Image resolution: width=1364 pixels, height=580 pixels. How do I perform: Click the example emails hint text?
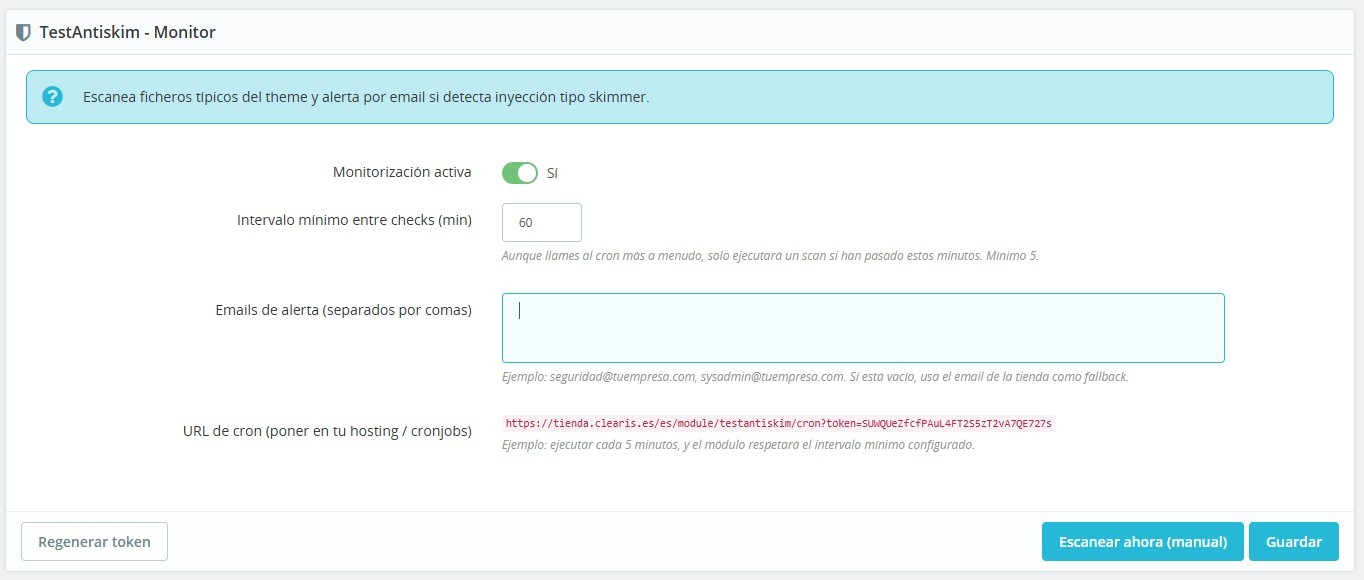point(814,377)
